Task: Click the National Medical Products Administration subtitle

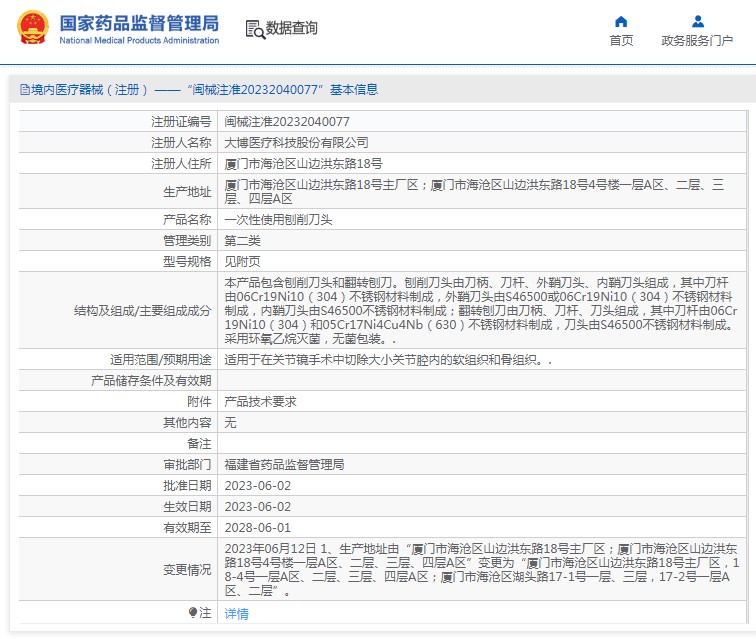Action: pos(139,41)
